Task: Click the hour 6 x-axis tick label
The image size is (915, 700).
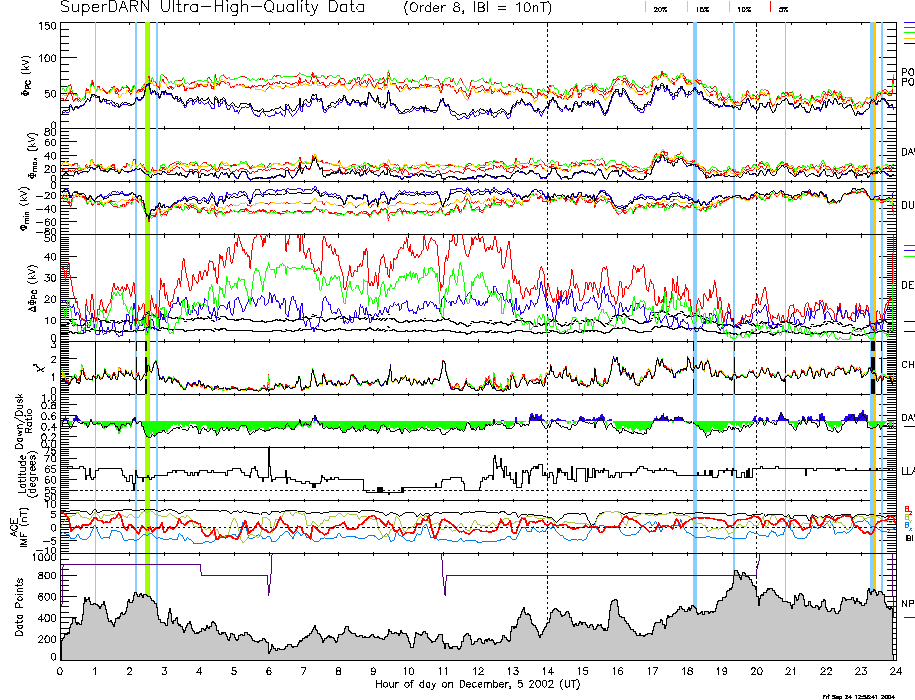Action: [269, 671]
